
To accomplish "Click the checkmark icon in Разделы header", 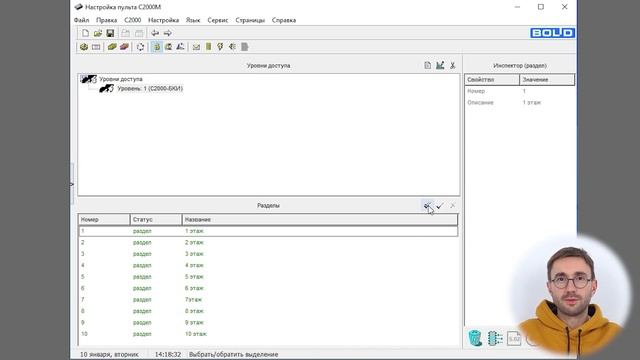I will (x=440, y=206).
